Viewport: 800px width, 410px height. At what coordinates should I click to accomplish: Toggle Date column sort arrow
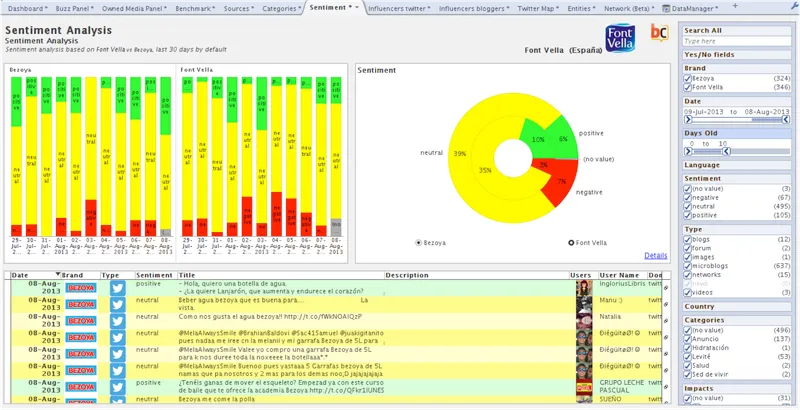pos(58,275)
